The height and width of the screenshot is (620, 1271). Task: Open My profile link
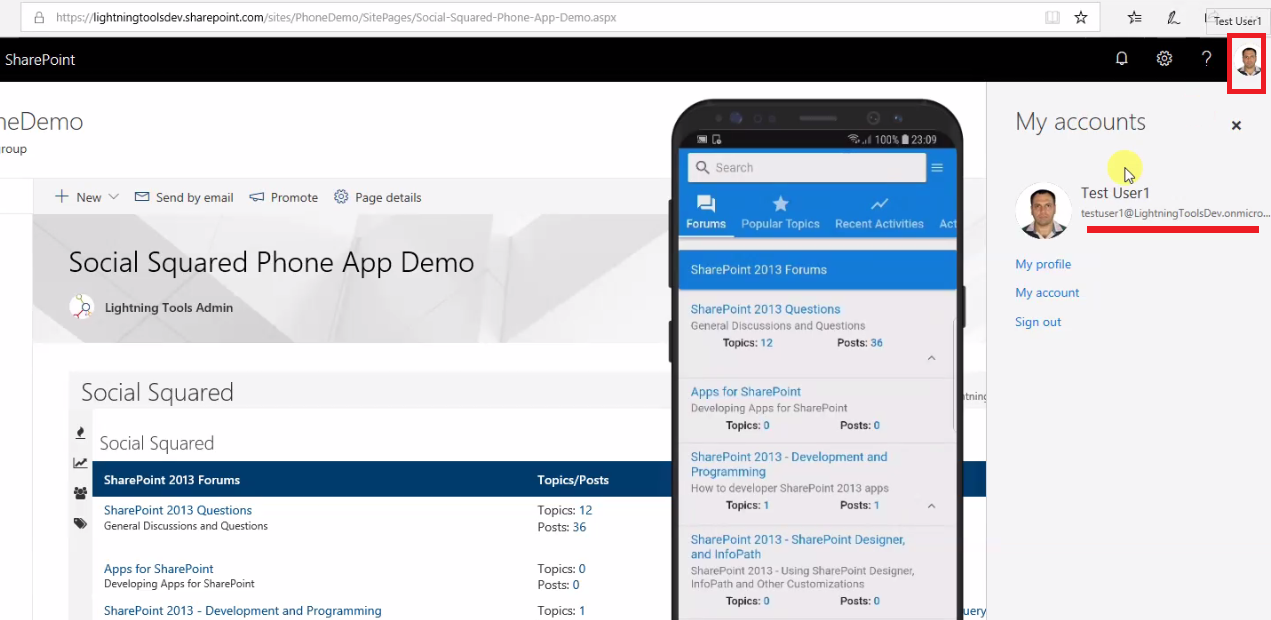(x=1043, y=264)
